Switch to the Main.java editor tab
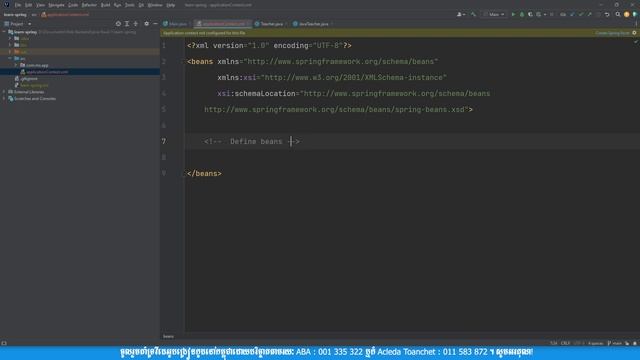Viewport: 640px width, 360px height. (176, 24)
